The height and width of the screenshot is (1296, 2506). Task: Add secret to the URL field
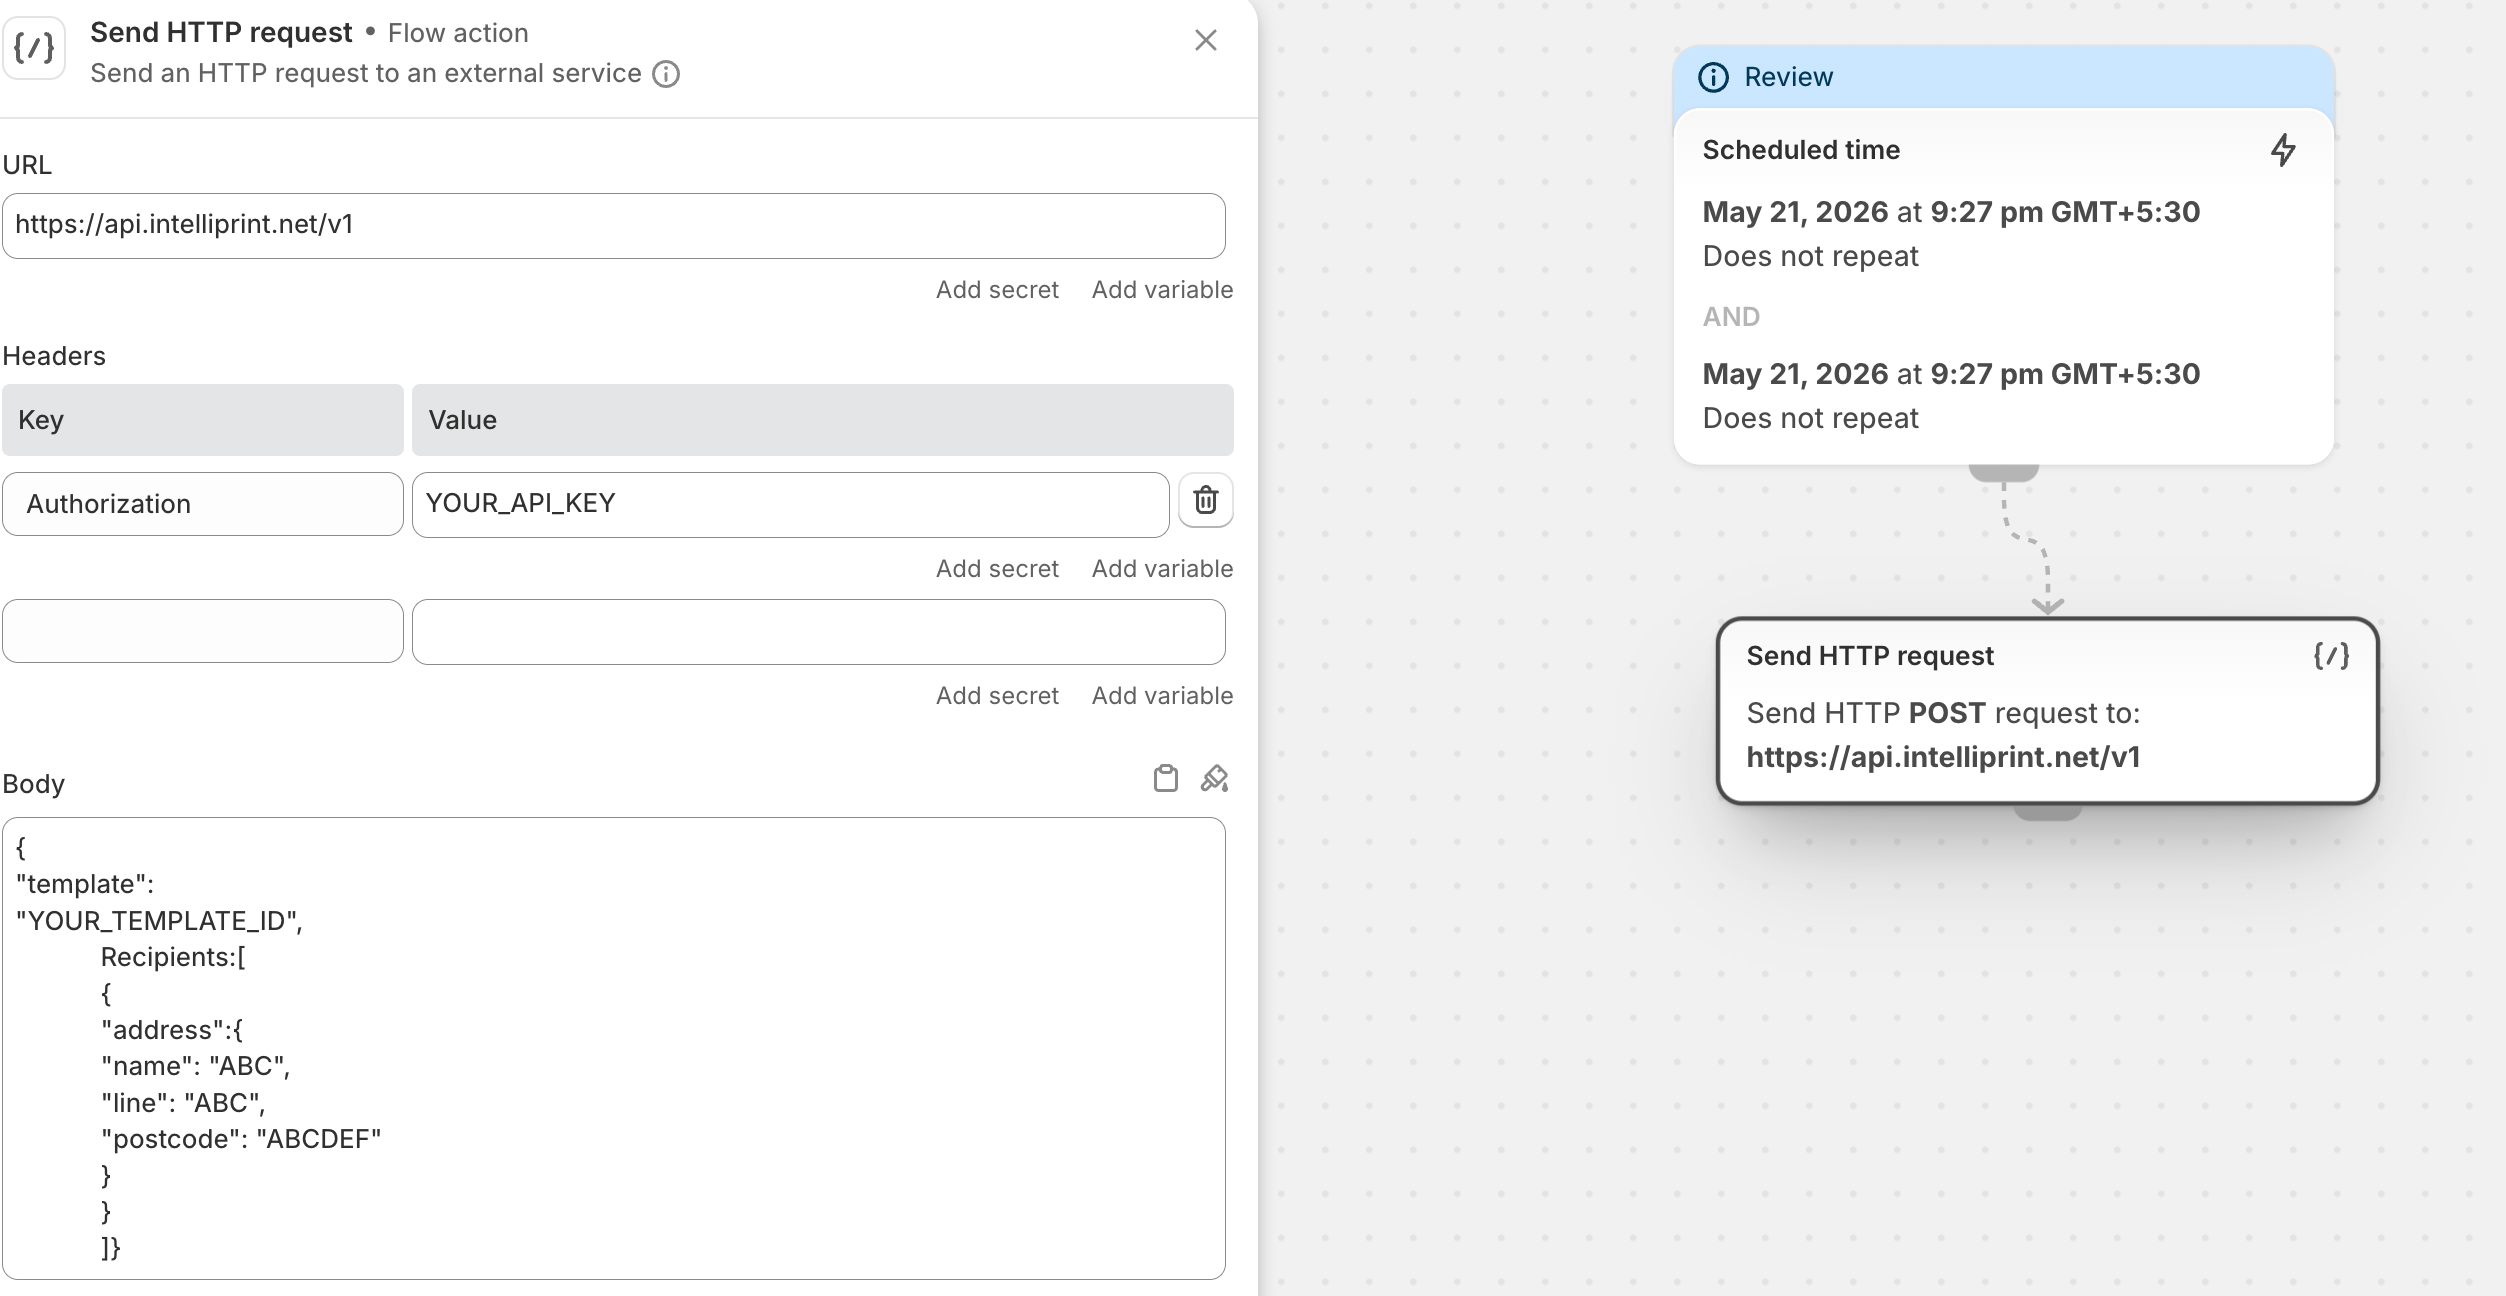(x=997, y=290)
